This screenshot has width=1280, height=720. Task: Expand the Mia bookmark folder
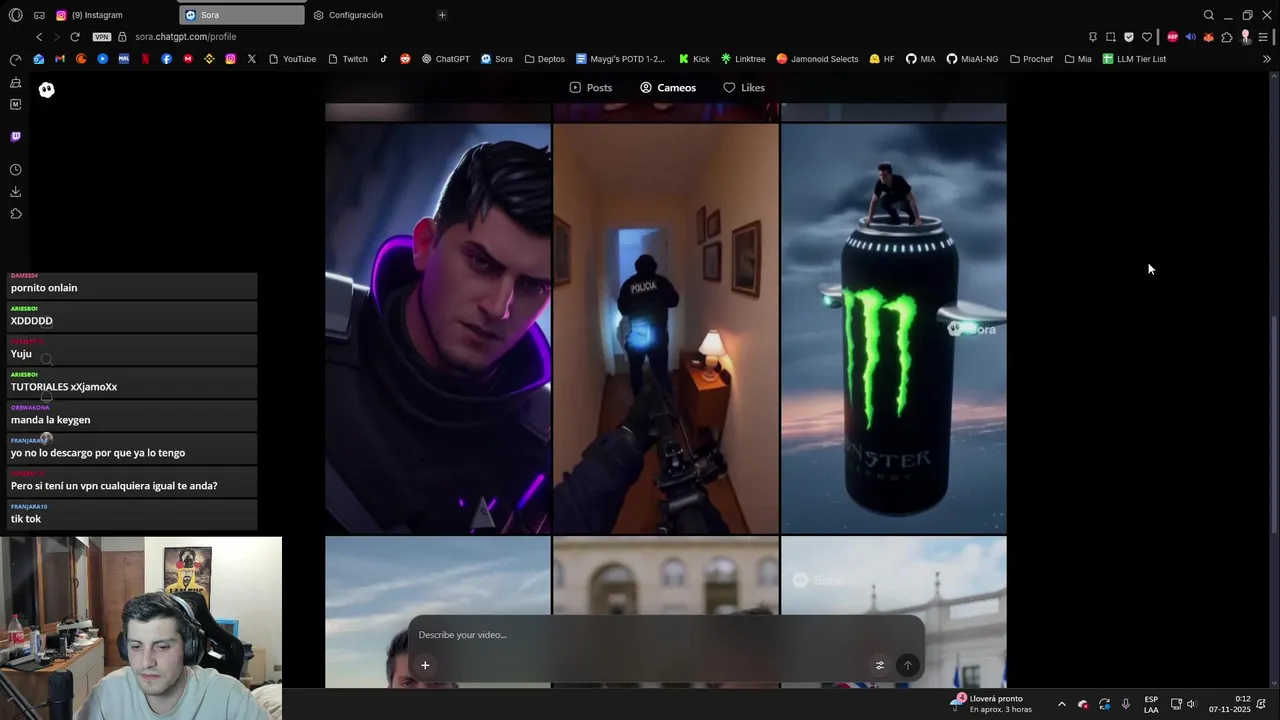coord(1078,59)
